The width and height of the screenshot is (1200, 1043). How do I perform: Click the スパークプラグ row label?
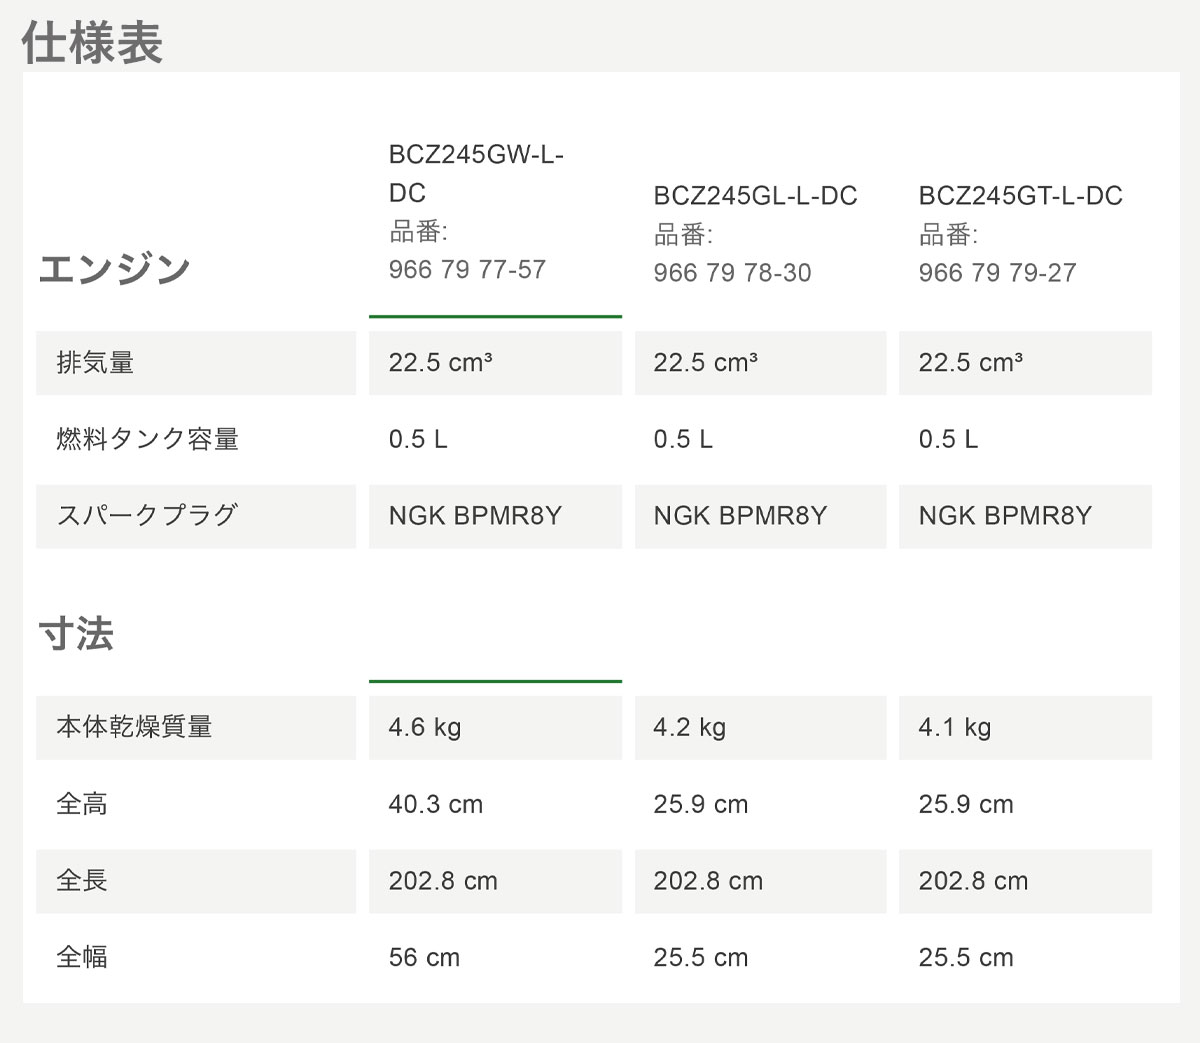(x=147, y=516)
